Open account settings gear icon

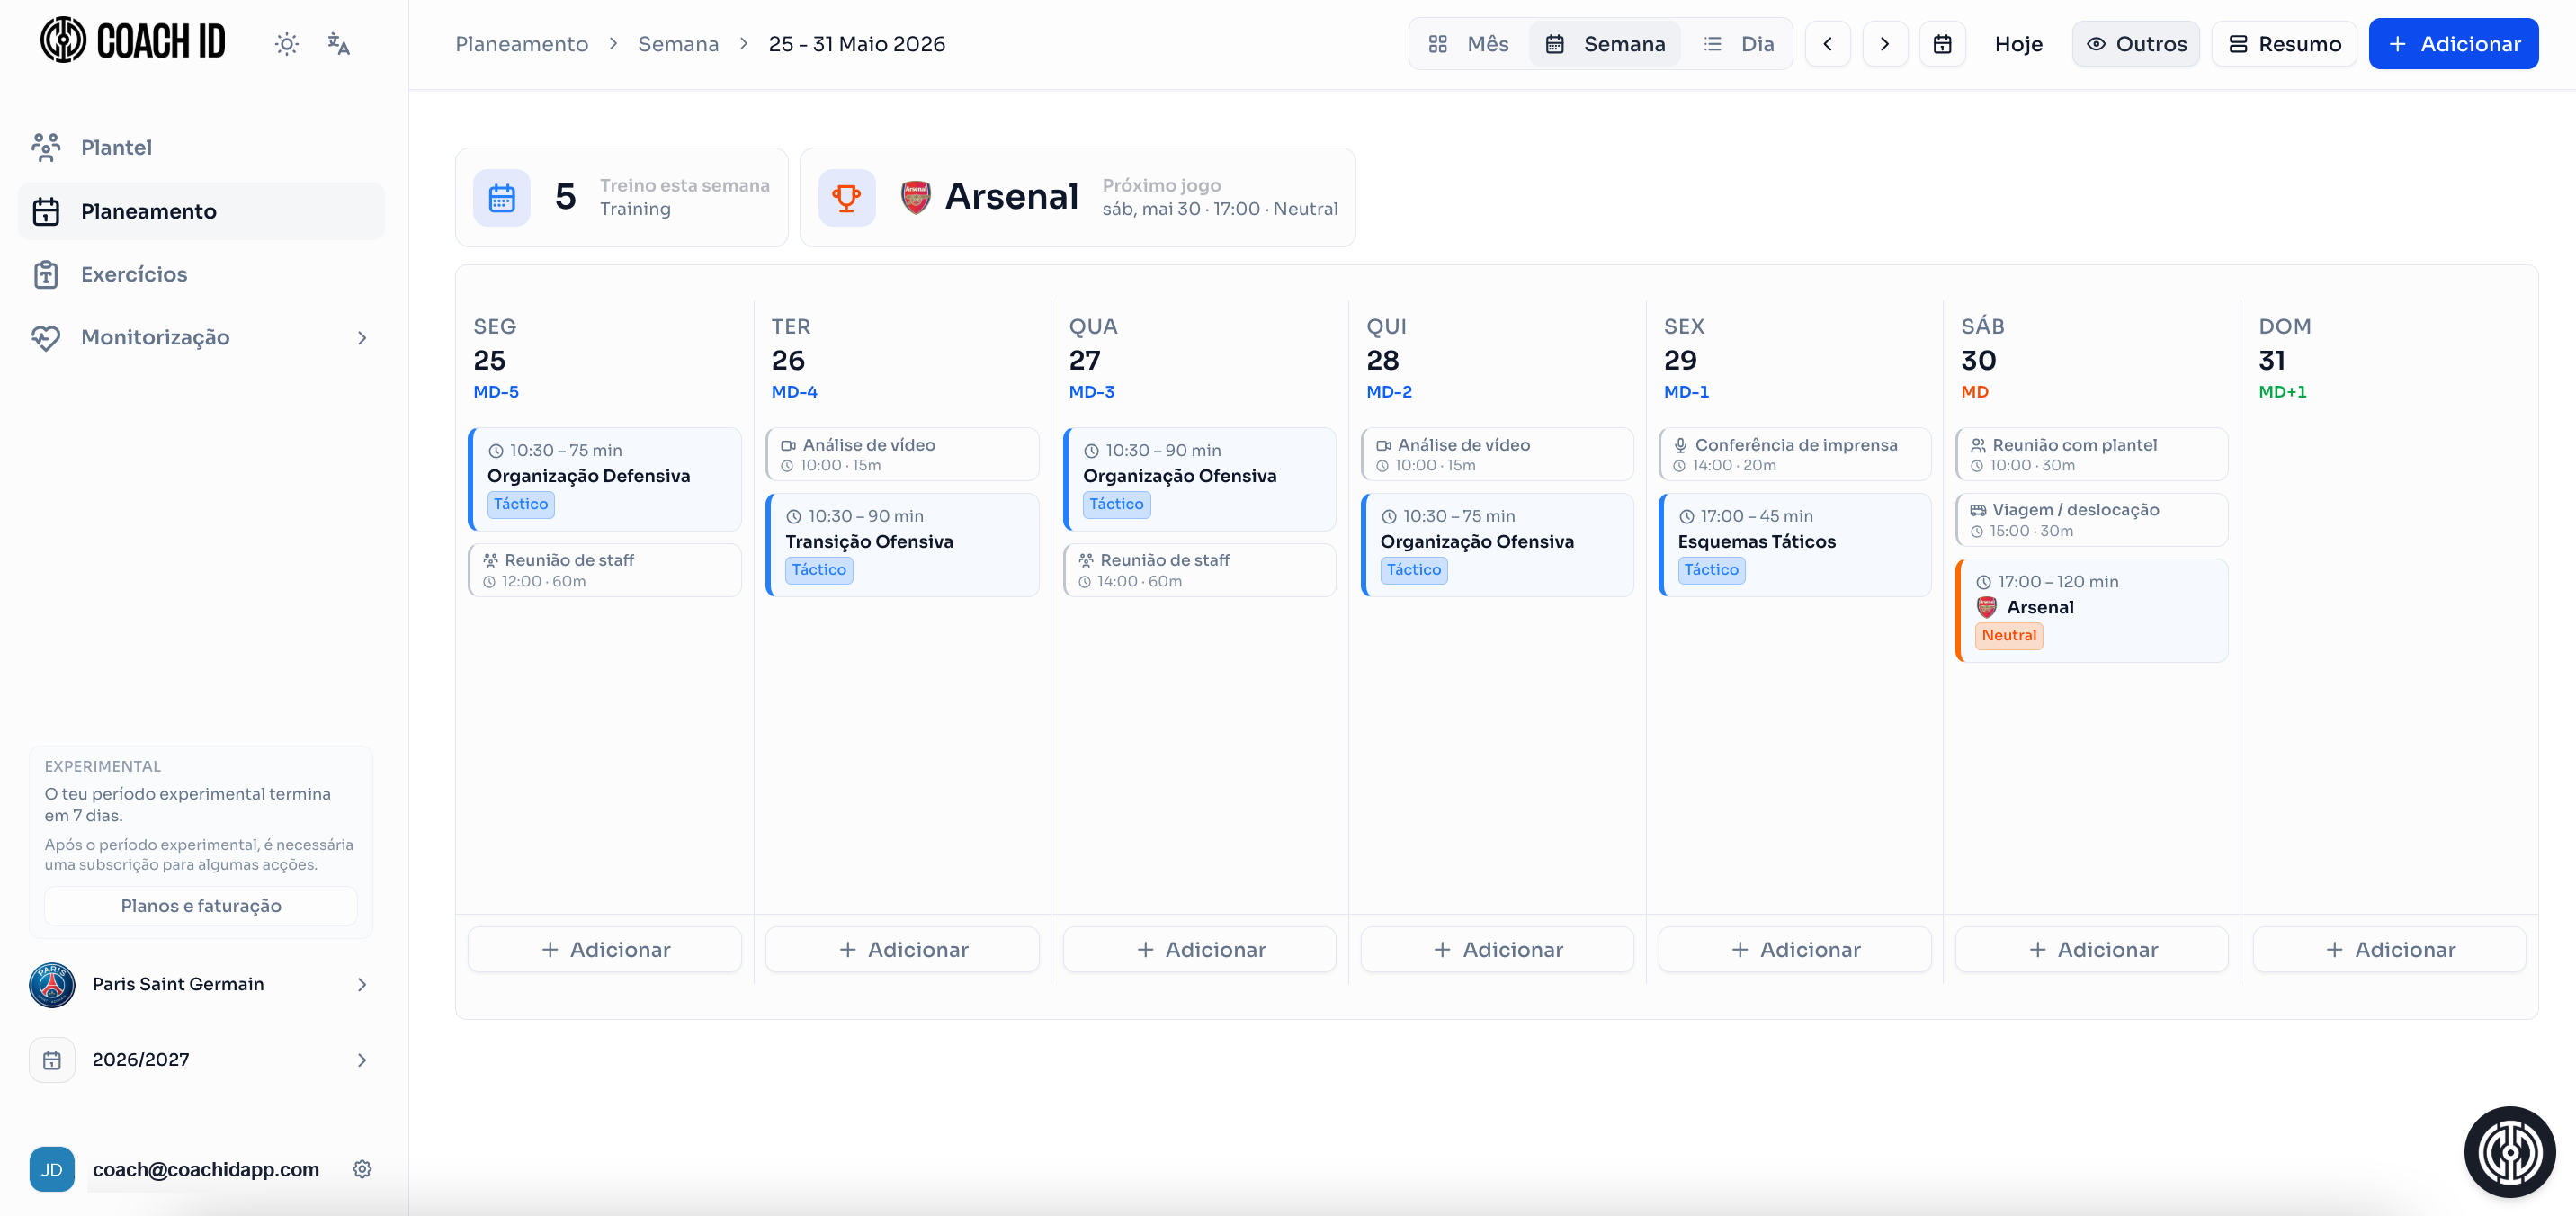click(362, 1169)
